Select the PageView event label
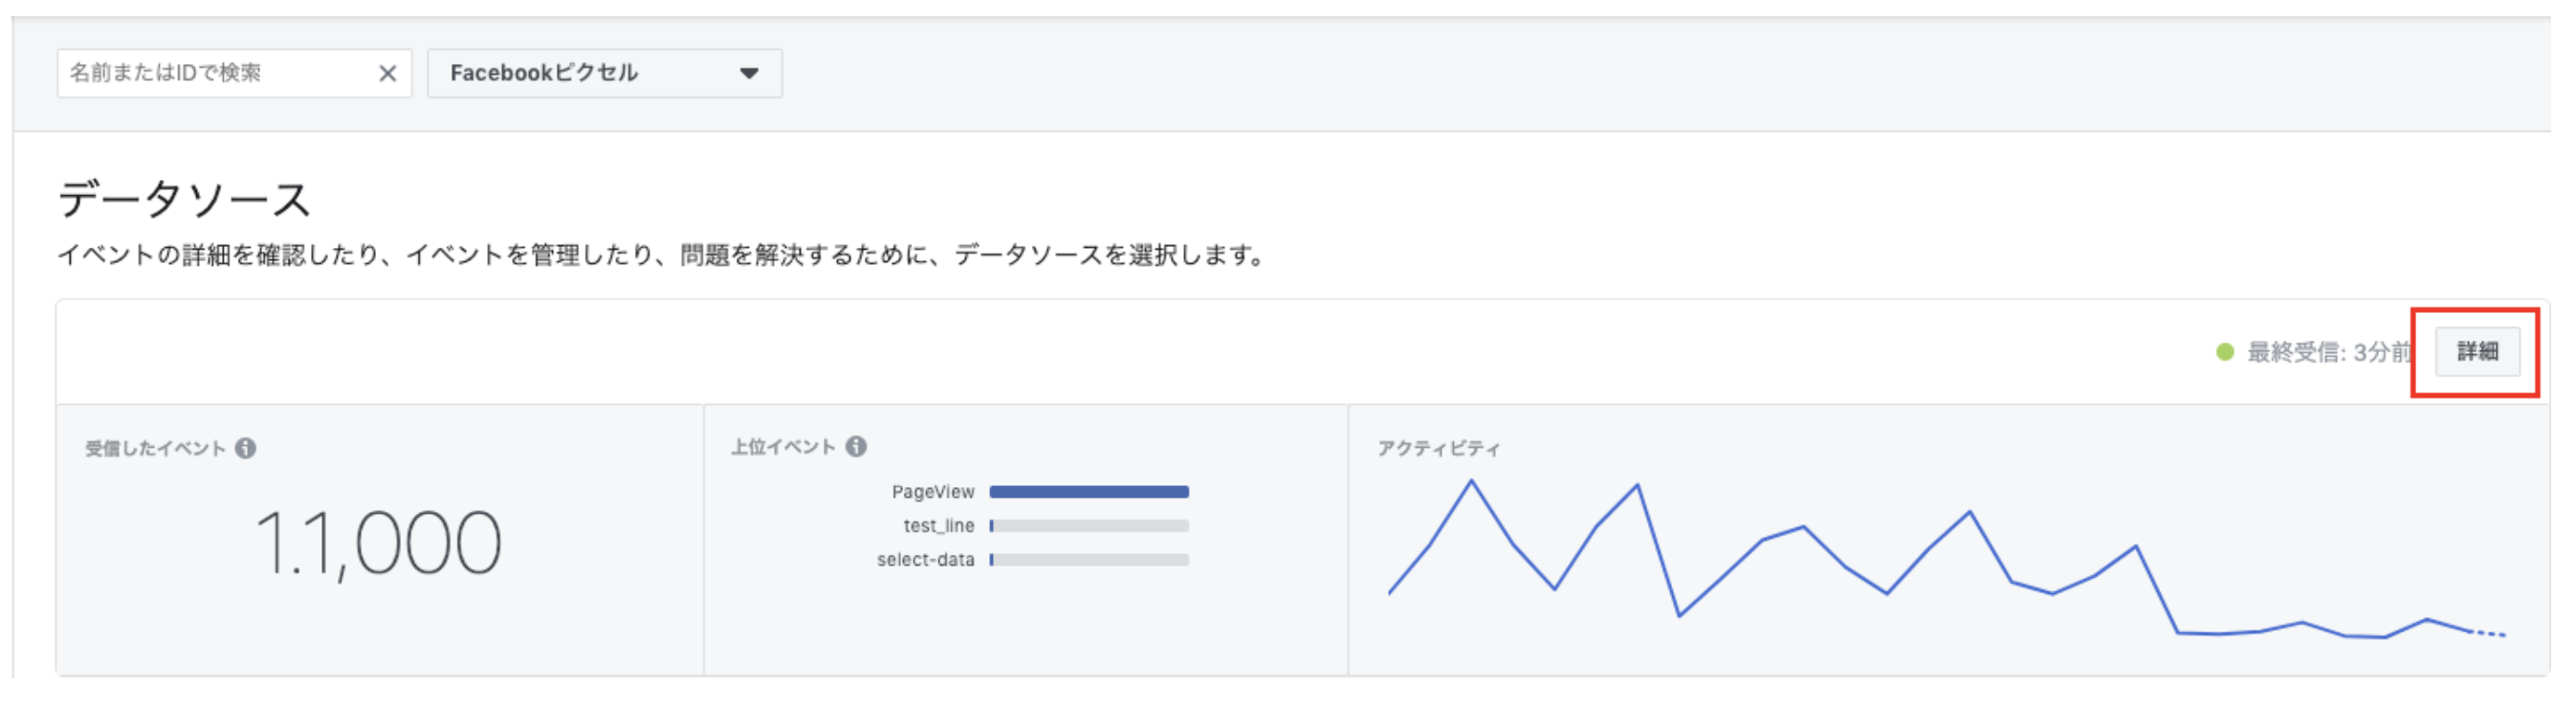The width and height of the screenshot is (2576, 710). coord(932,492)
